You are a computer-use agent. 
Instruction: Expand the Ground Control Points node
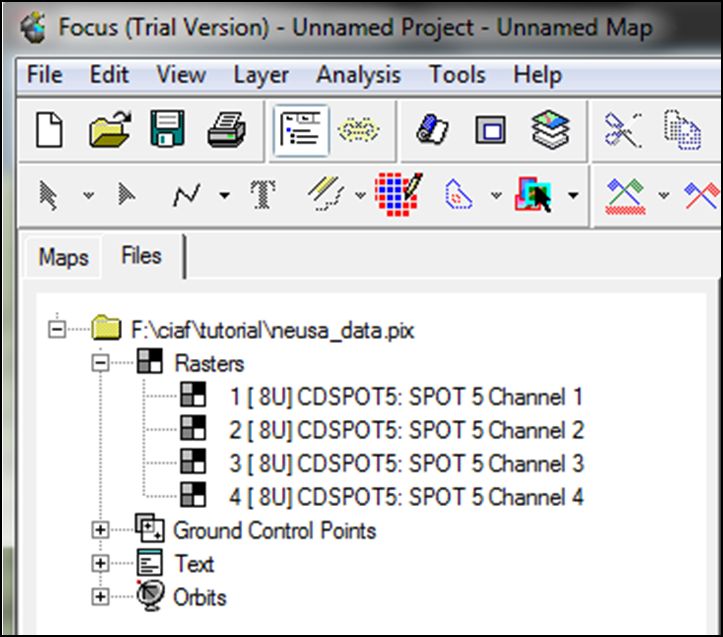point(100,530)
